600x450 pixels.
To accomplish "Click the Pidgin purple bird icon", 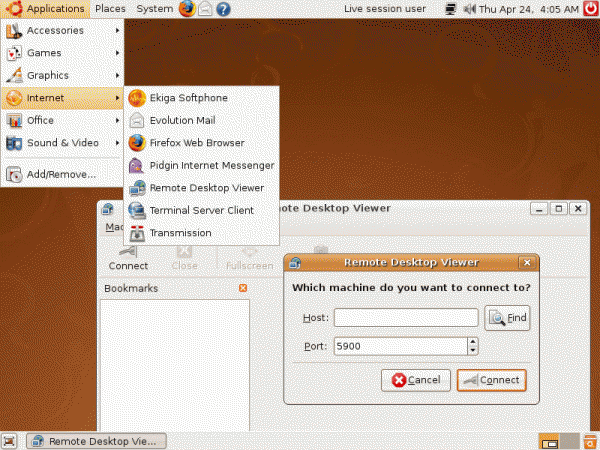I will 136,165.
